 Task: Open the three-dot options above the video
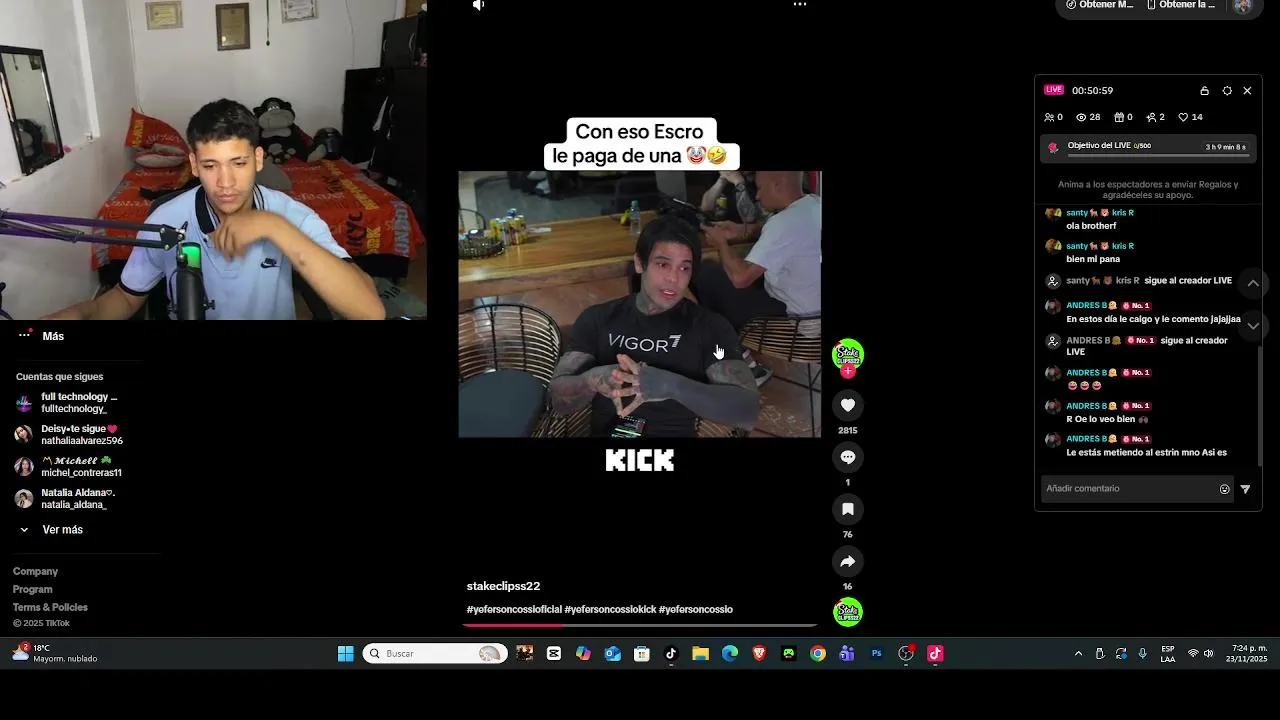(x=800, y=5)
